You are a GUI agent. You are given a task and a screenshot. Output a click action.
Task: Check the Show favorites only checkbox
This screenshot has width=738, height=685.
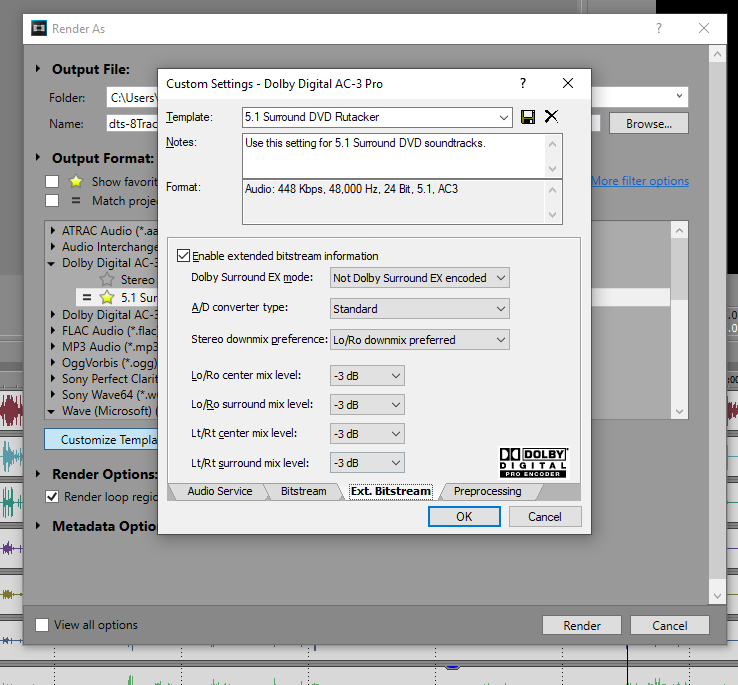(52, 182)
